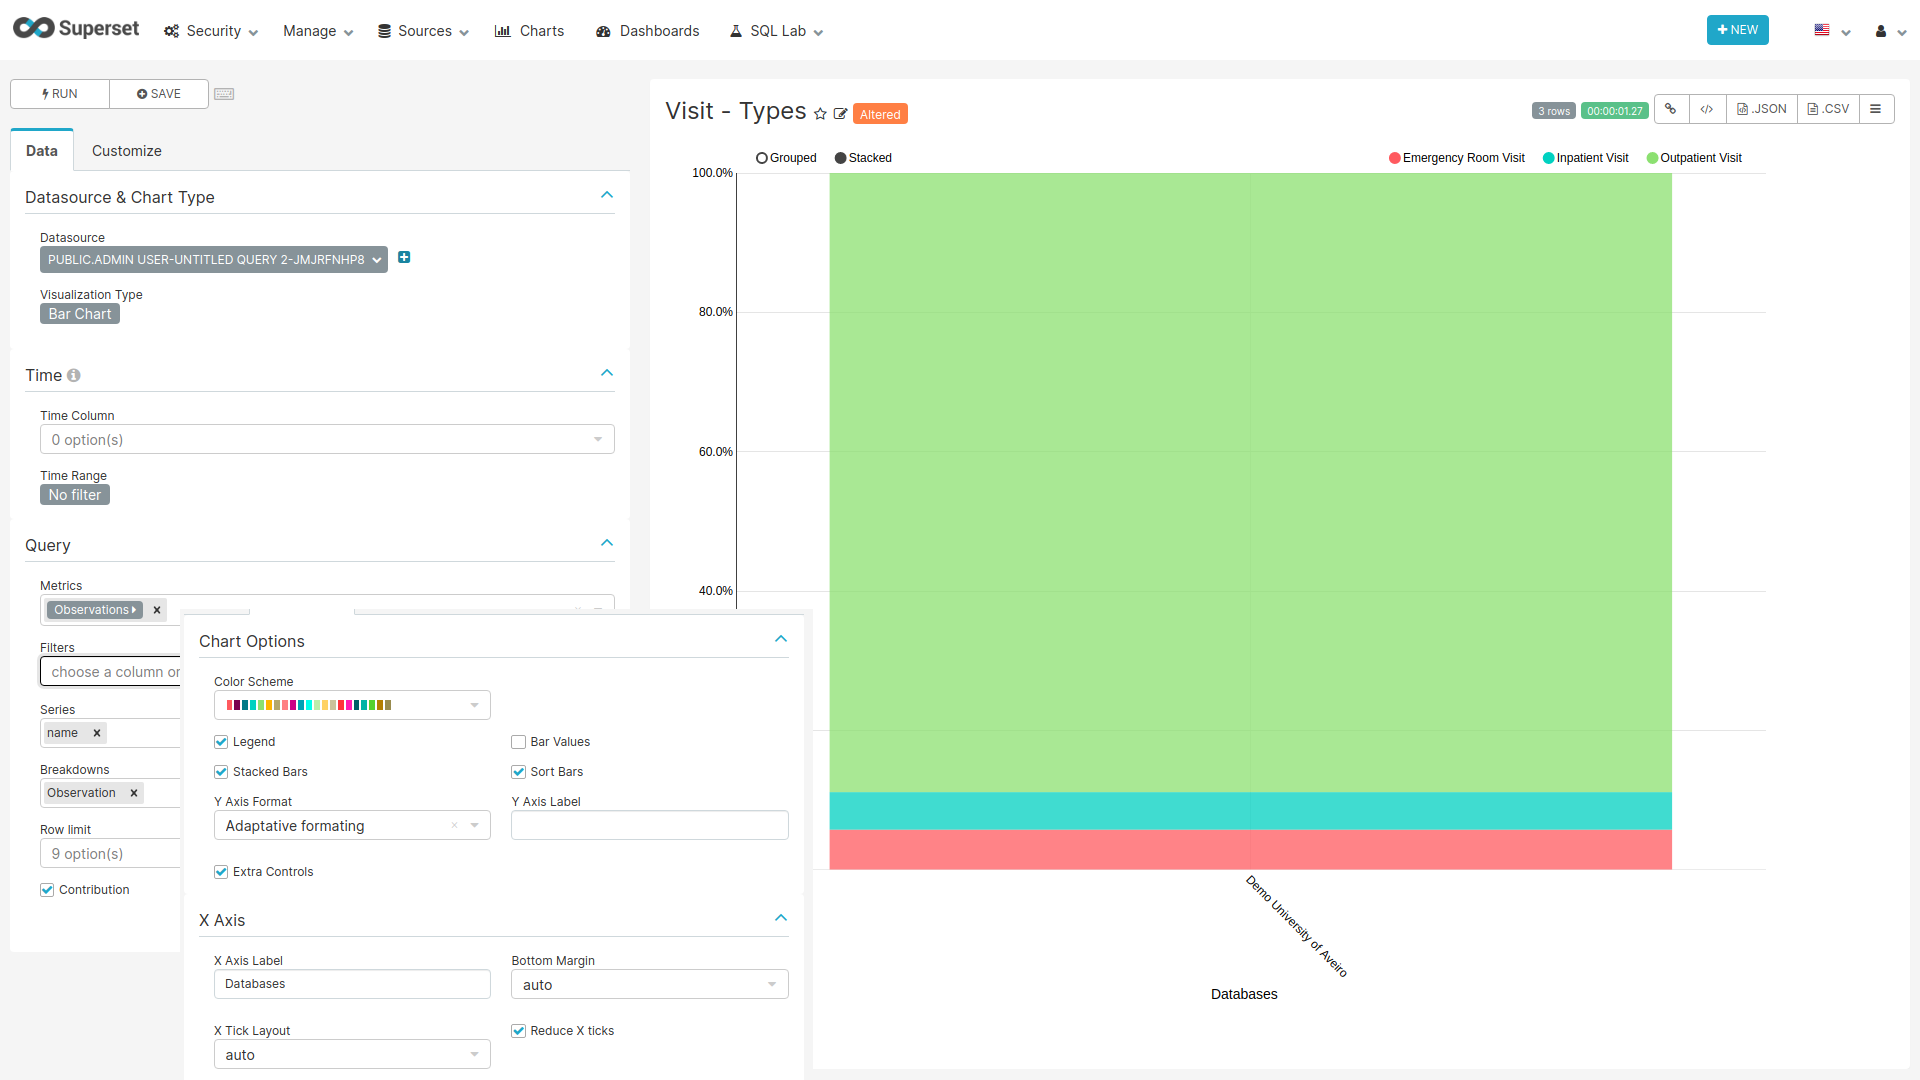Toggle the Reduce X ticks checkbox
The image size is (1920, 1080).
coord(519,1031)
